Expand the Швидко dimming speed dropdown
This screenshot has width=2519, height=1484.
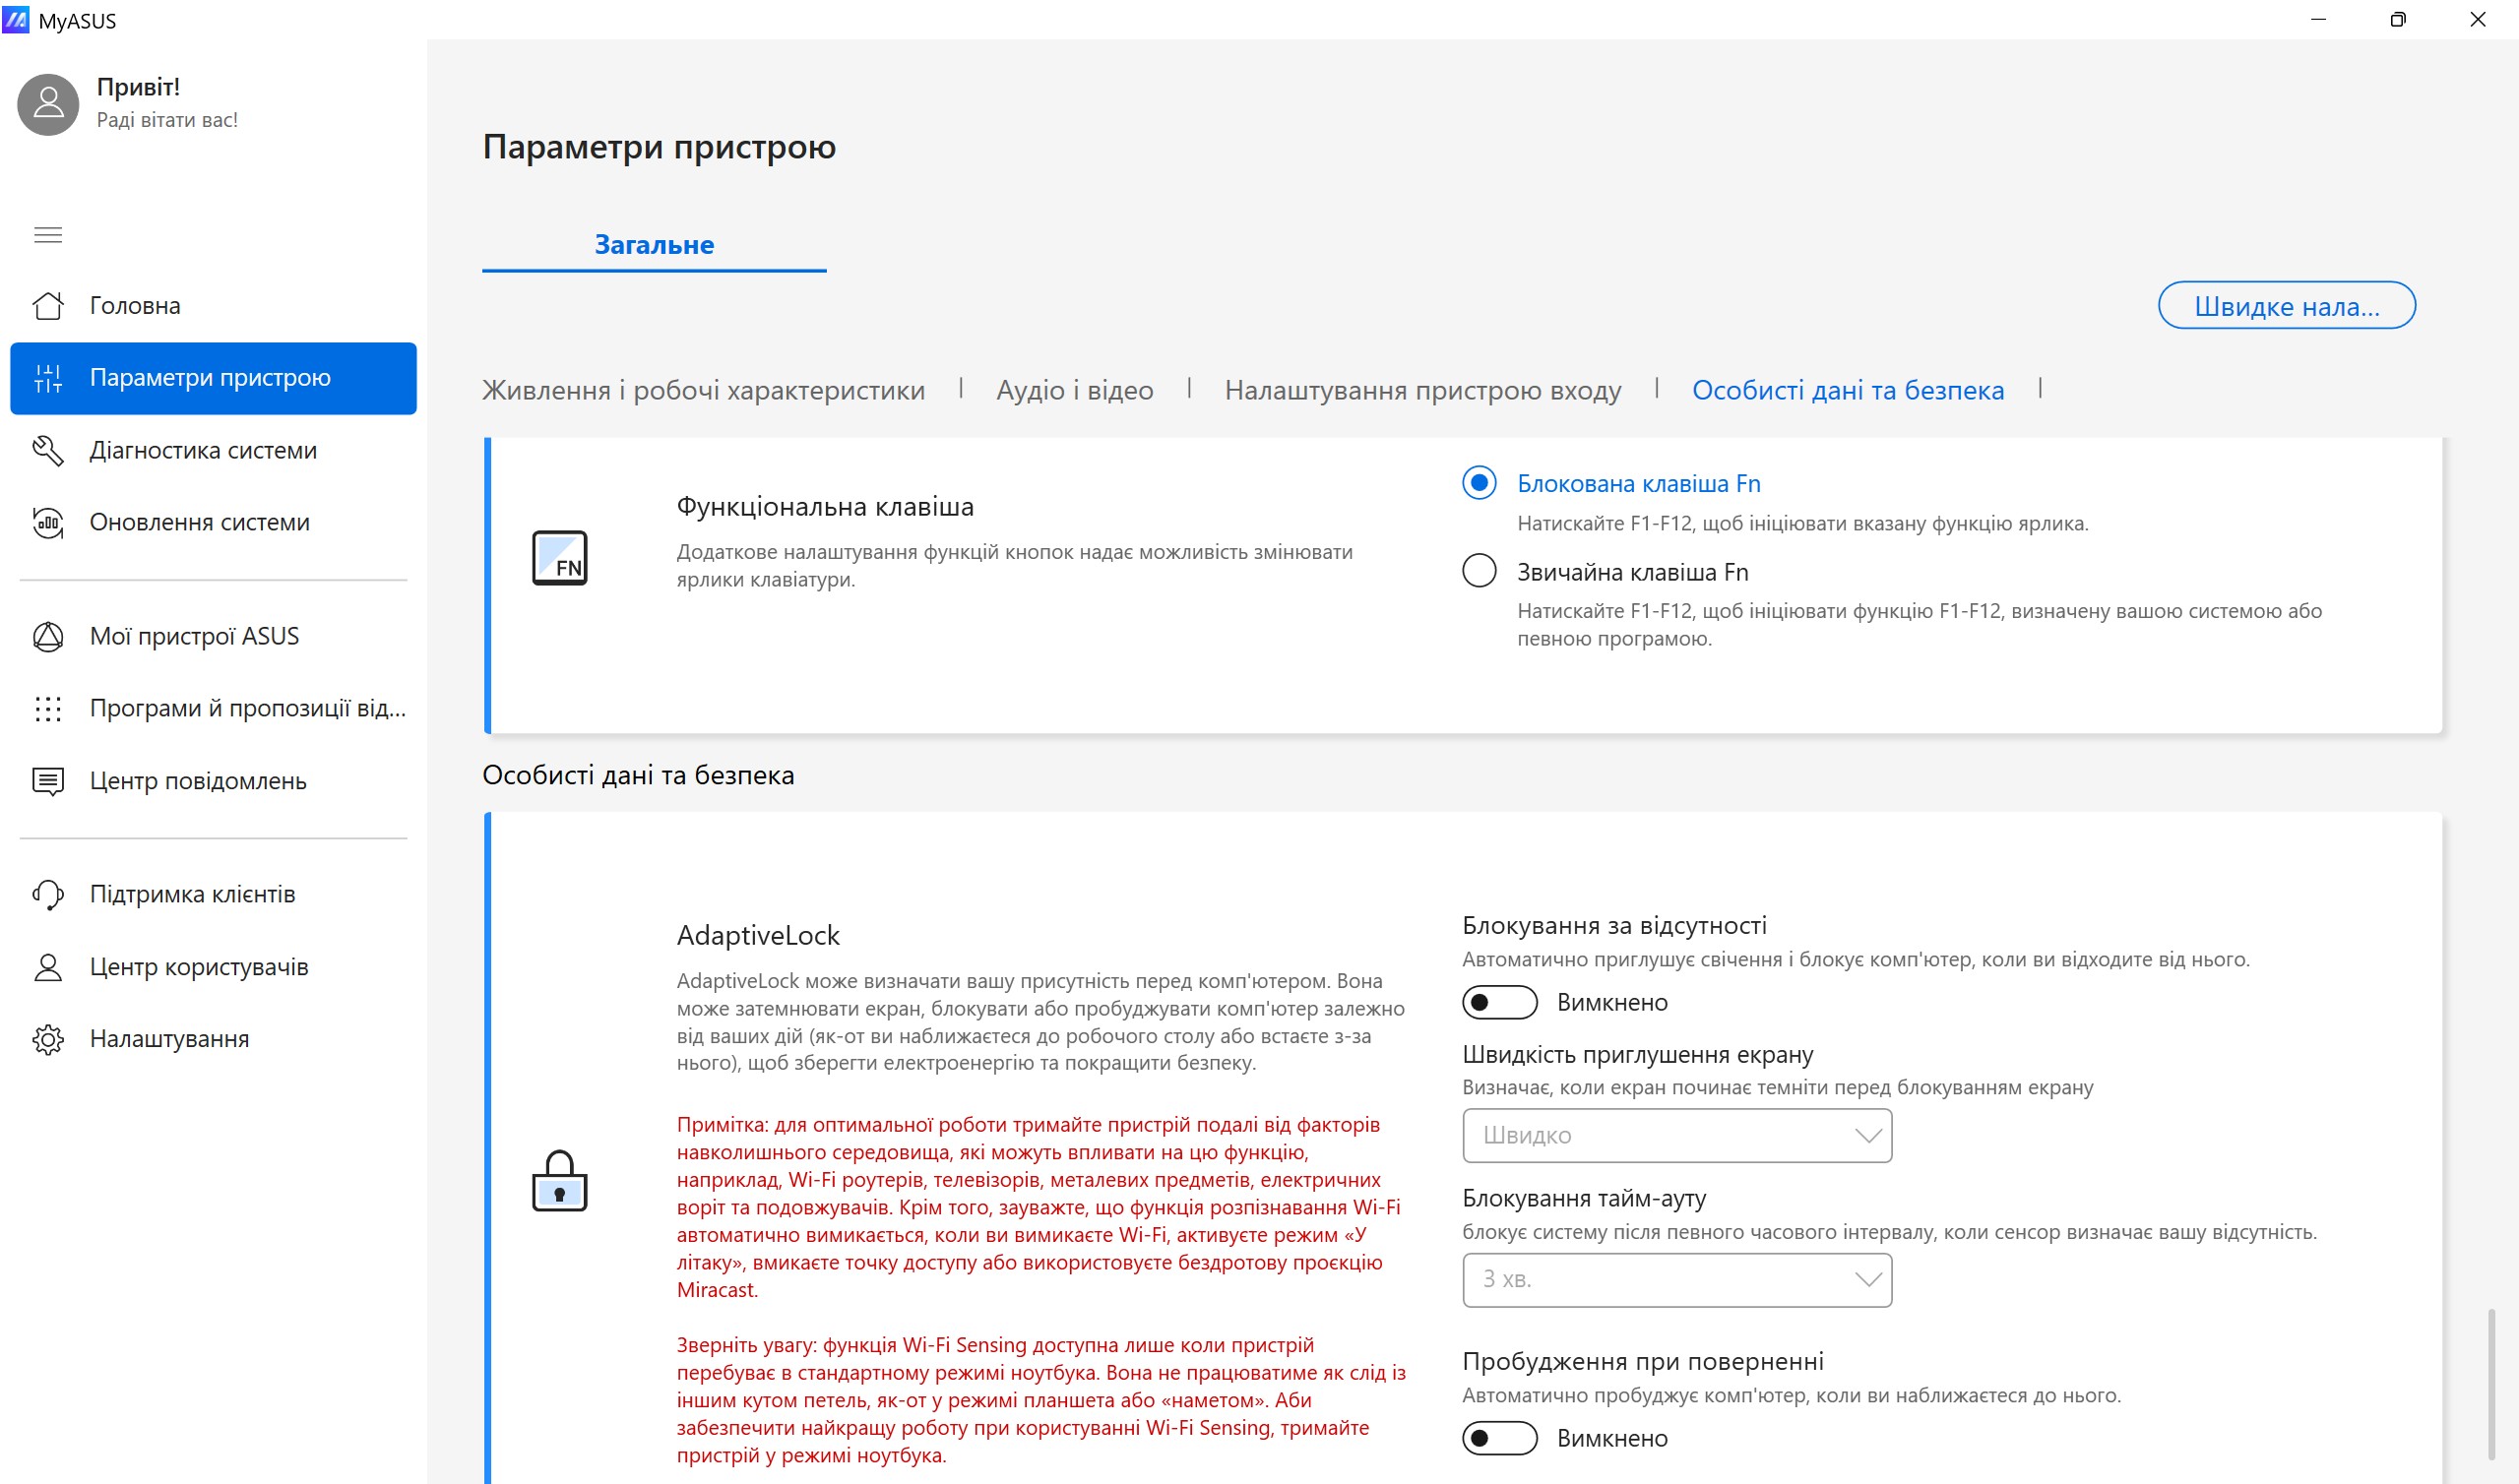point(1677,1135)
